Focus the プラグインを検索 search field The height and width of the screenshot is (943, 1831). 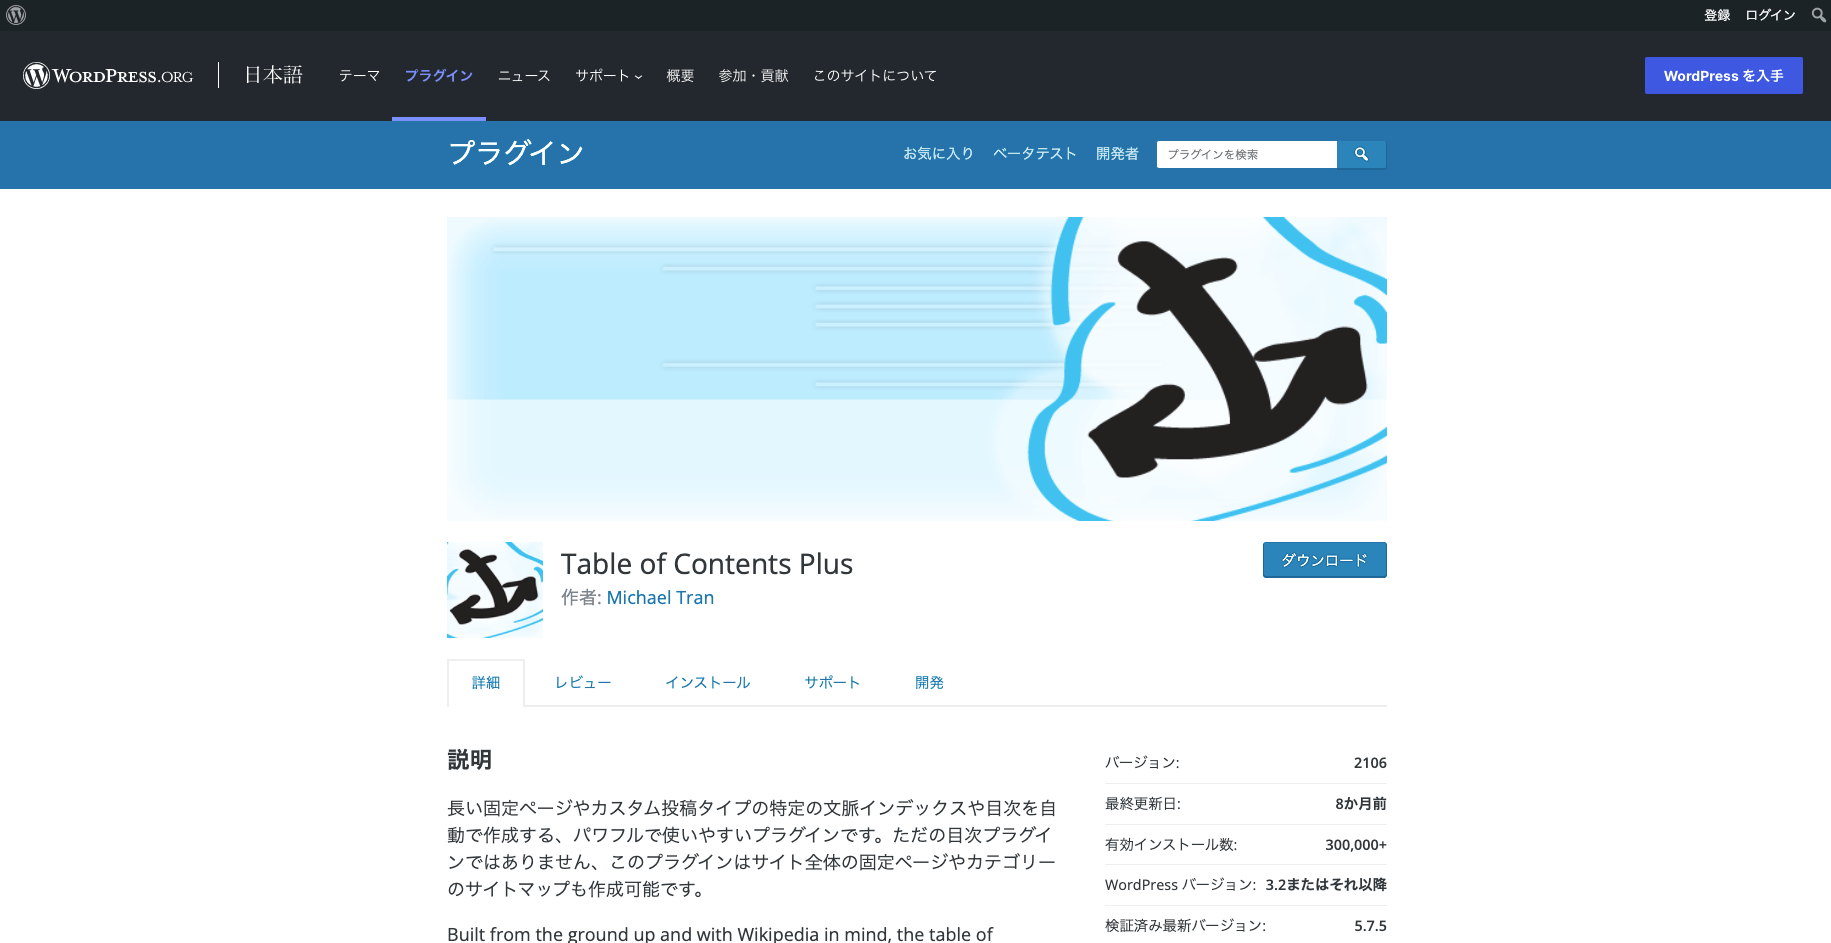tap(1246, 154)
